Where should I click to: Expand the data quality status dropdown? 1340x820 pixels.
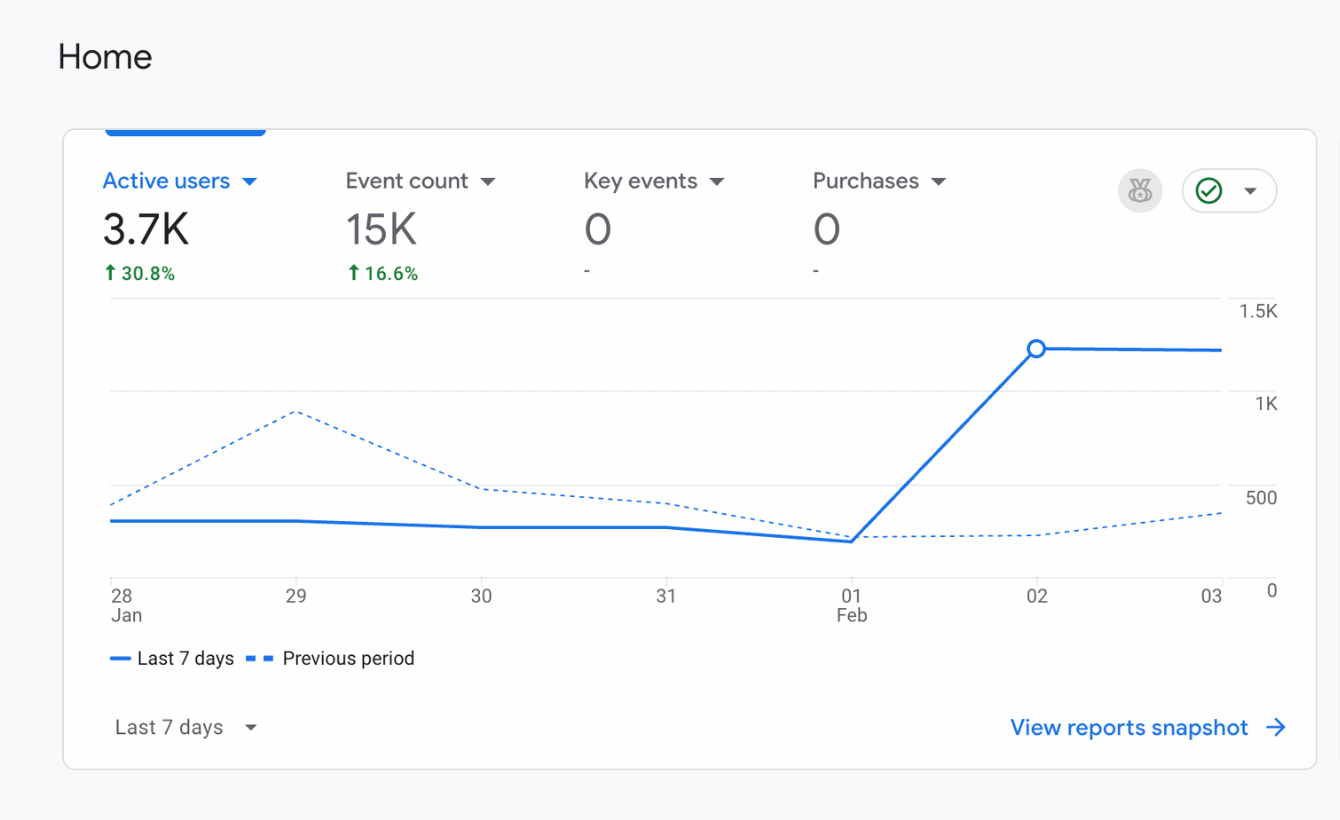[x=1249, y=190]
